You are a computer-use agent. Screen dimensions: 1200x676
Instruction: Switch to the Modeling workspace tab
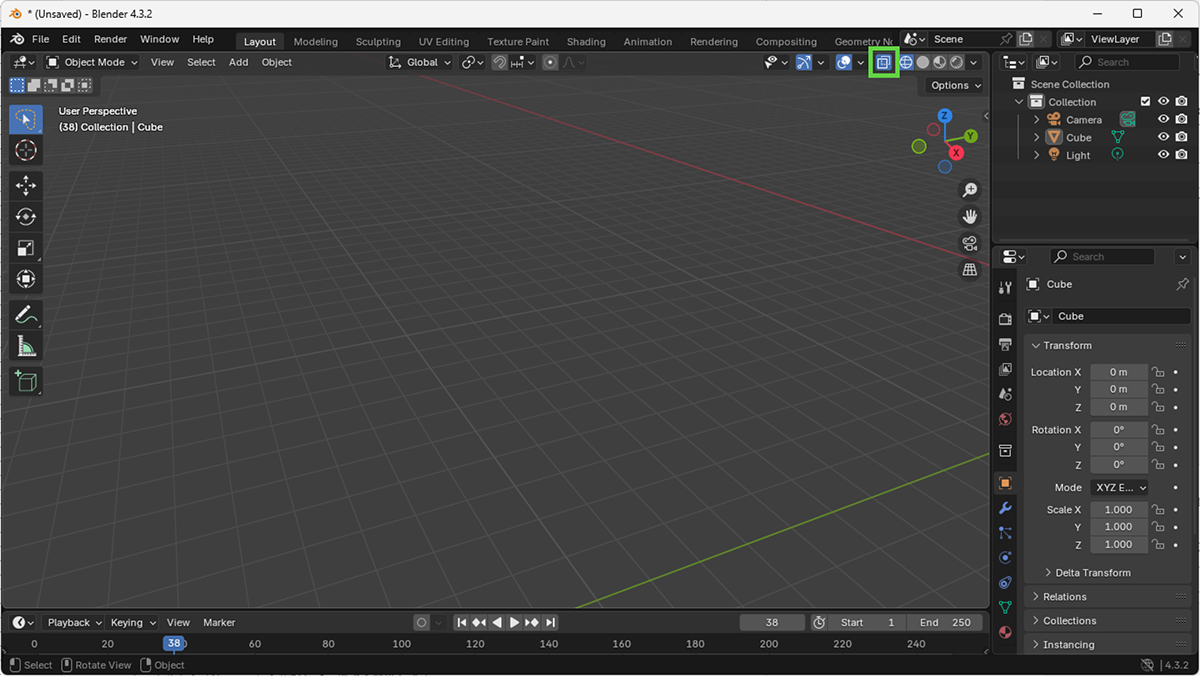point(316,42)
